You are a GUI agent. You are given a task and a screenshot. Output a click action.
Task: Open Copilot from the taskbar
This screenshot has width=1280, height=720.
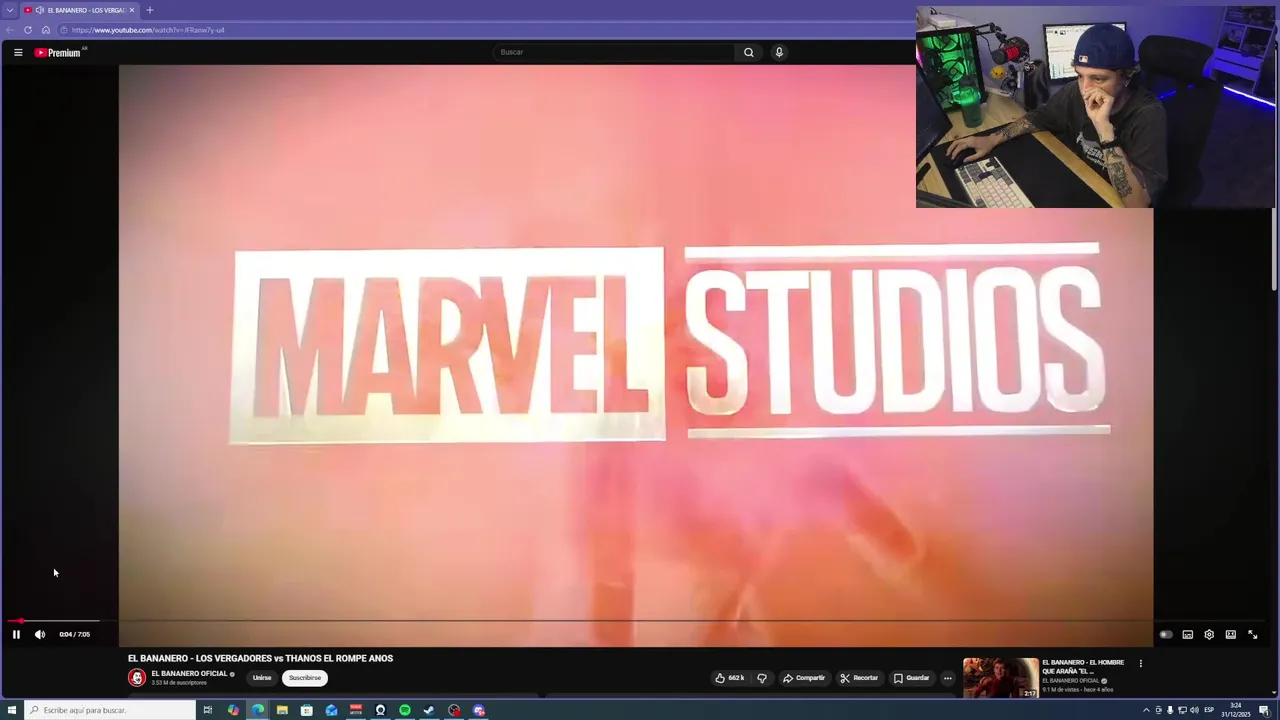pos(233,710)
